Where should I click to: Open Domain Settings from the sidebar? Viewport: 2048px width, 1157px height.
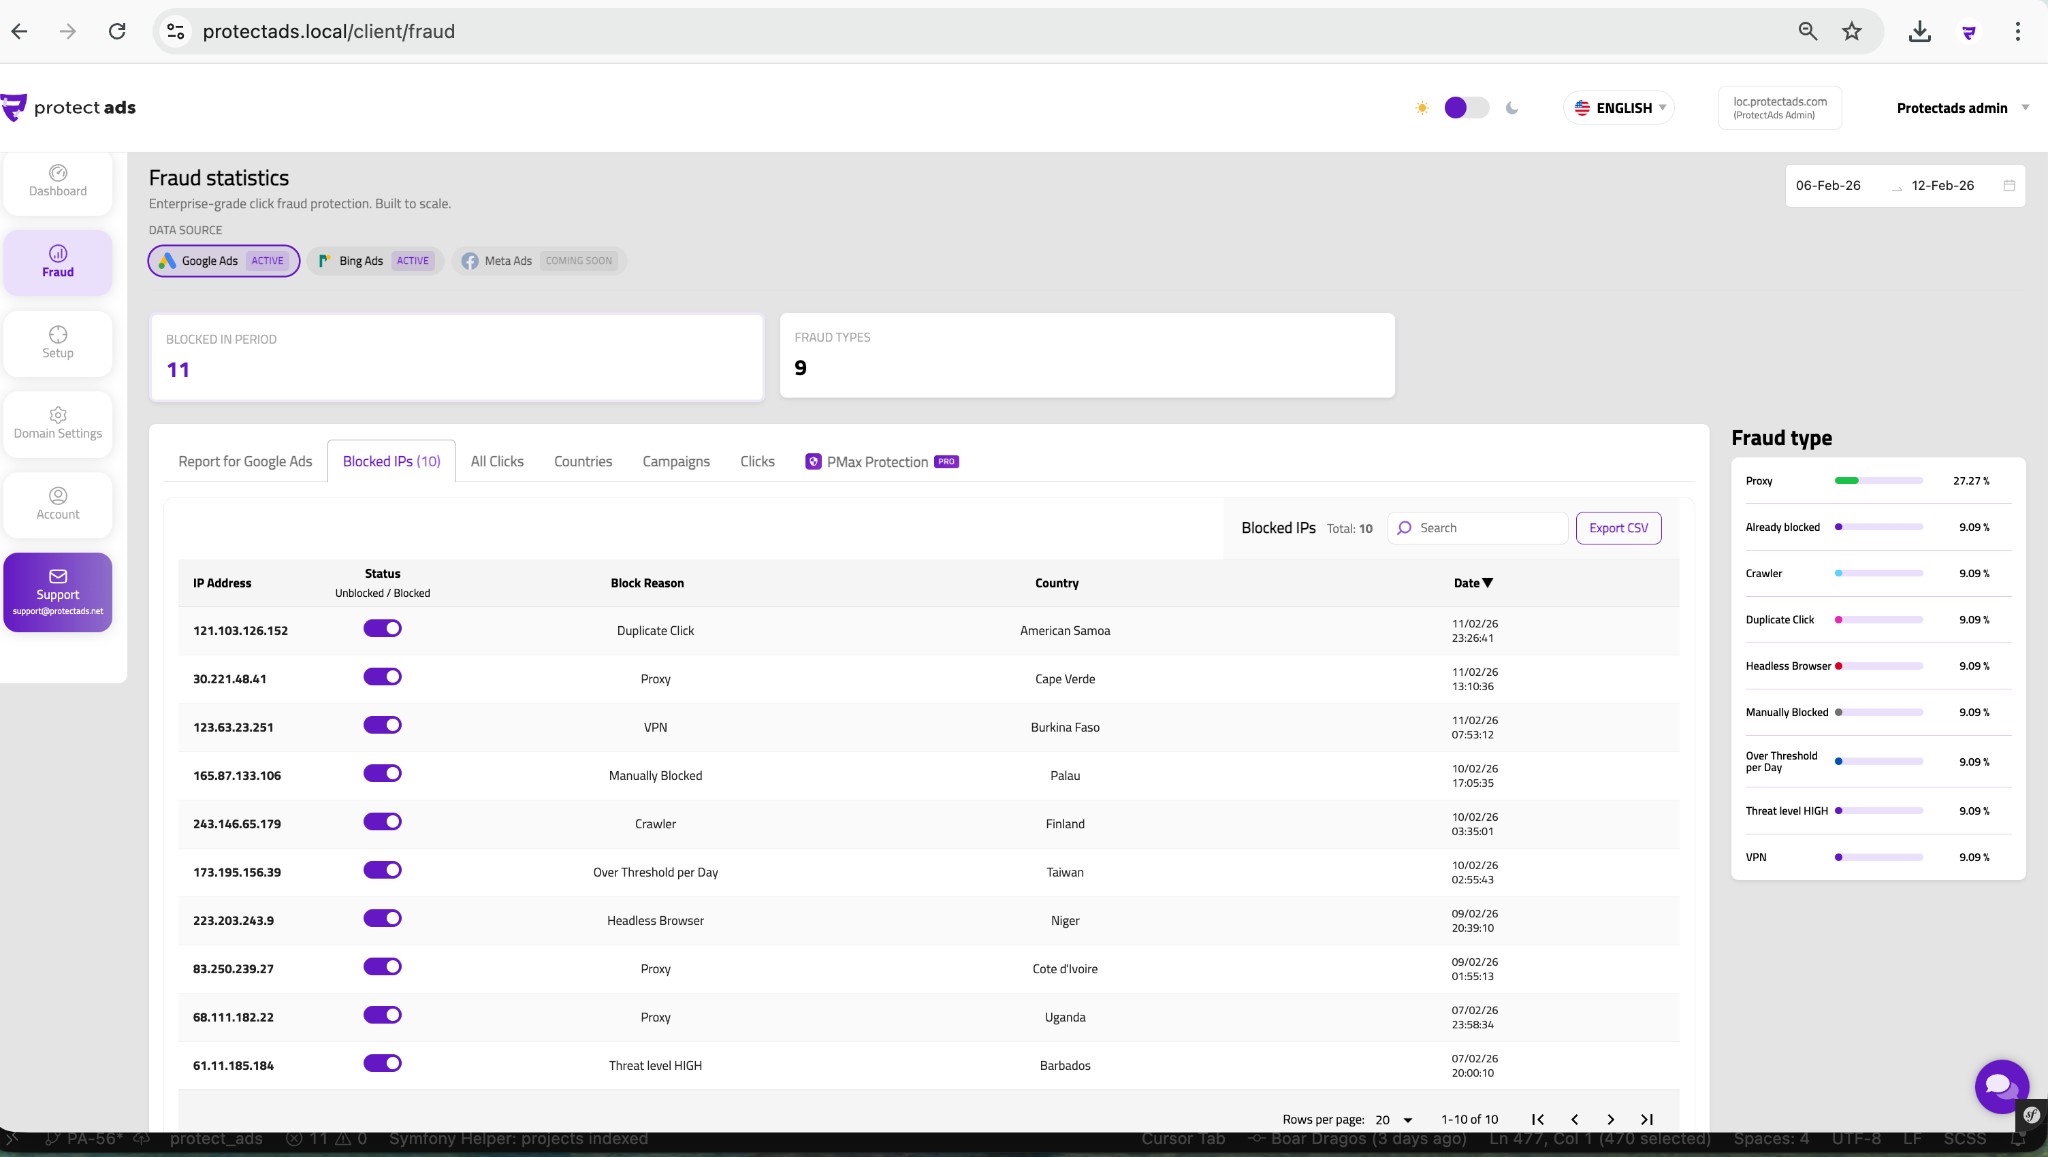click(x=57, y=423)
